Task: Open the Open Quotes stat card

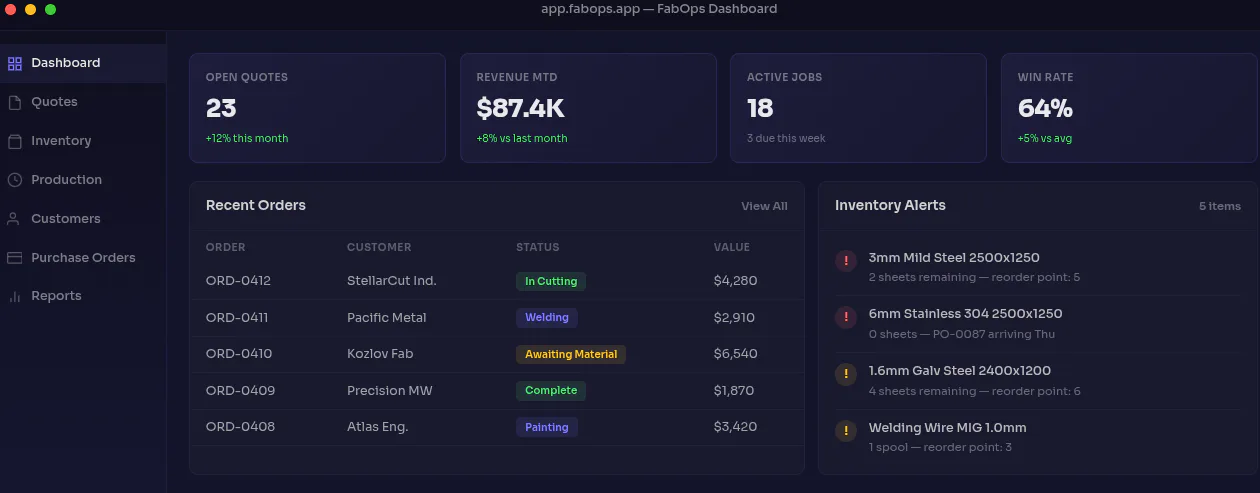Action: coord(317,108)
